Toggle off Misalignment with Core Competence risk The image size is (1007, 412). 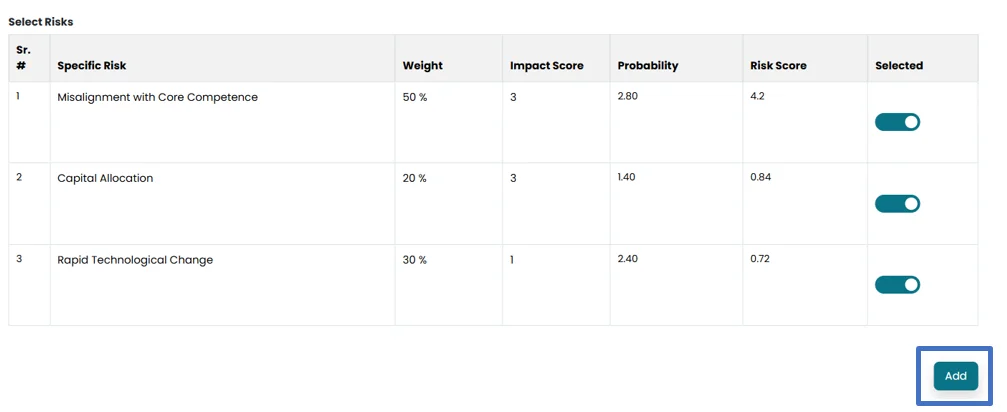(897, 122)
